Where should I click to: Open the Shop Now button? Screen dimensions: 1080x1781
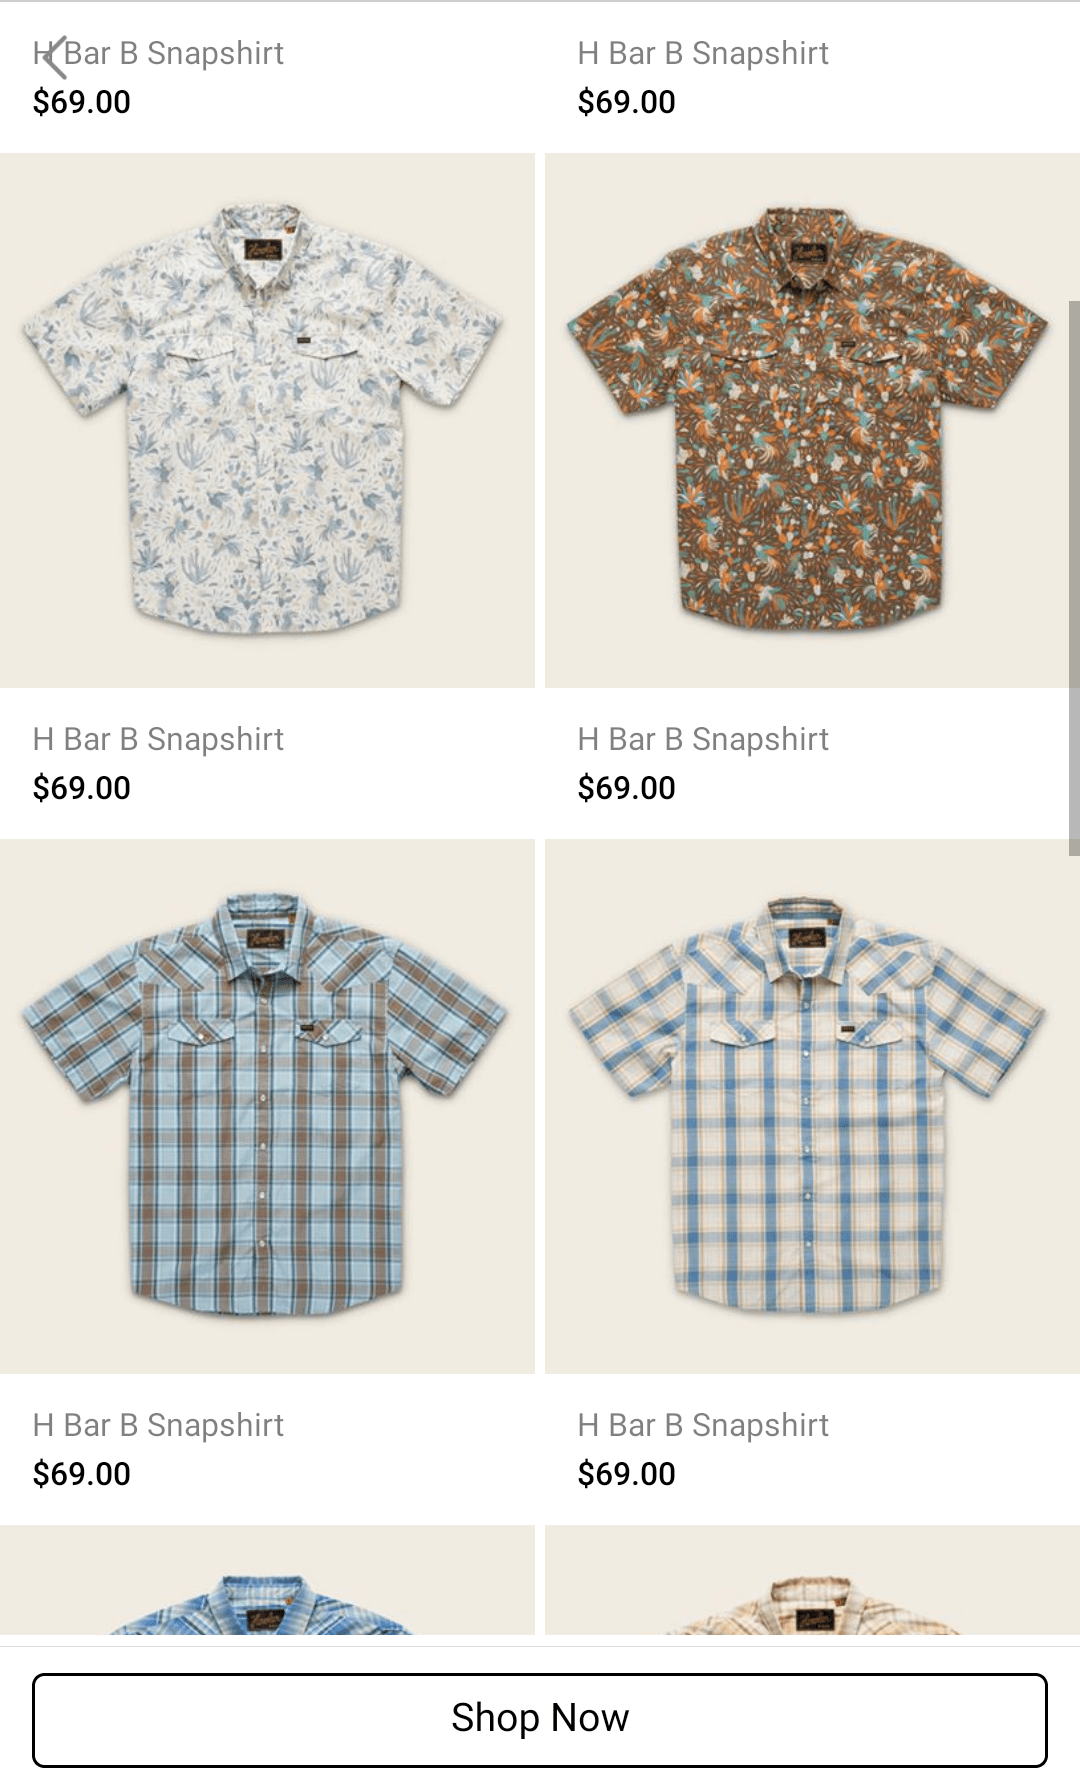[540, 1719]
